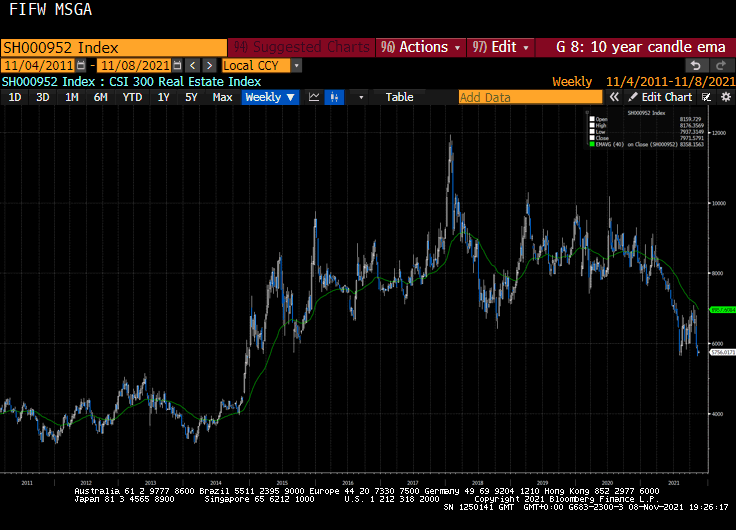Open the Actions menu
Viewport: 736px width, 530px height.
point(421,47)
